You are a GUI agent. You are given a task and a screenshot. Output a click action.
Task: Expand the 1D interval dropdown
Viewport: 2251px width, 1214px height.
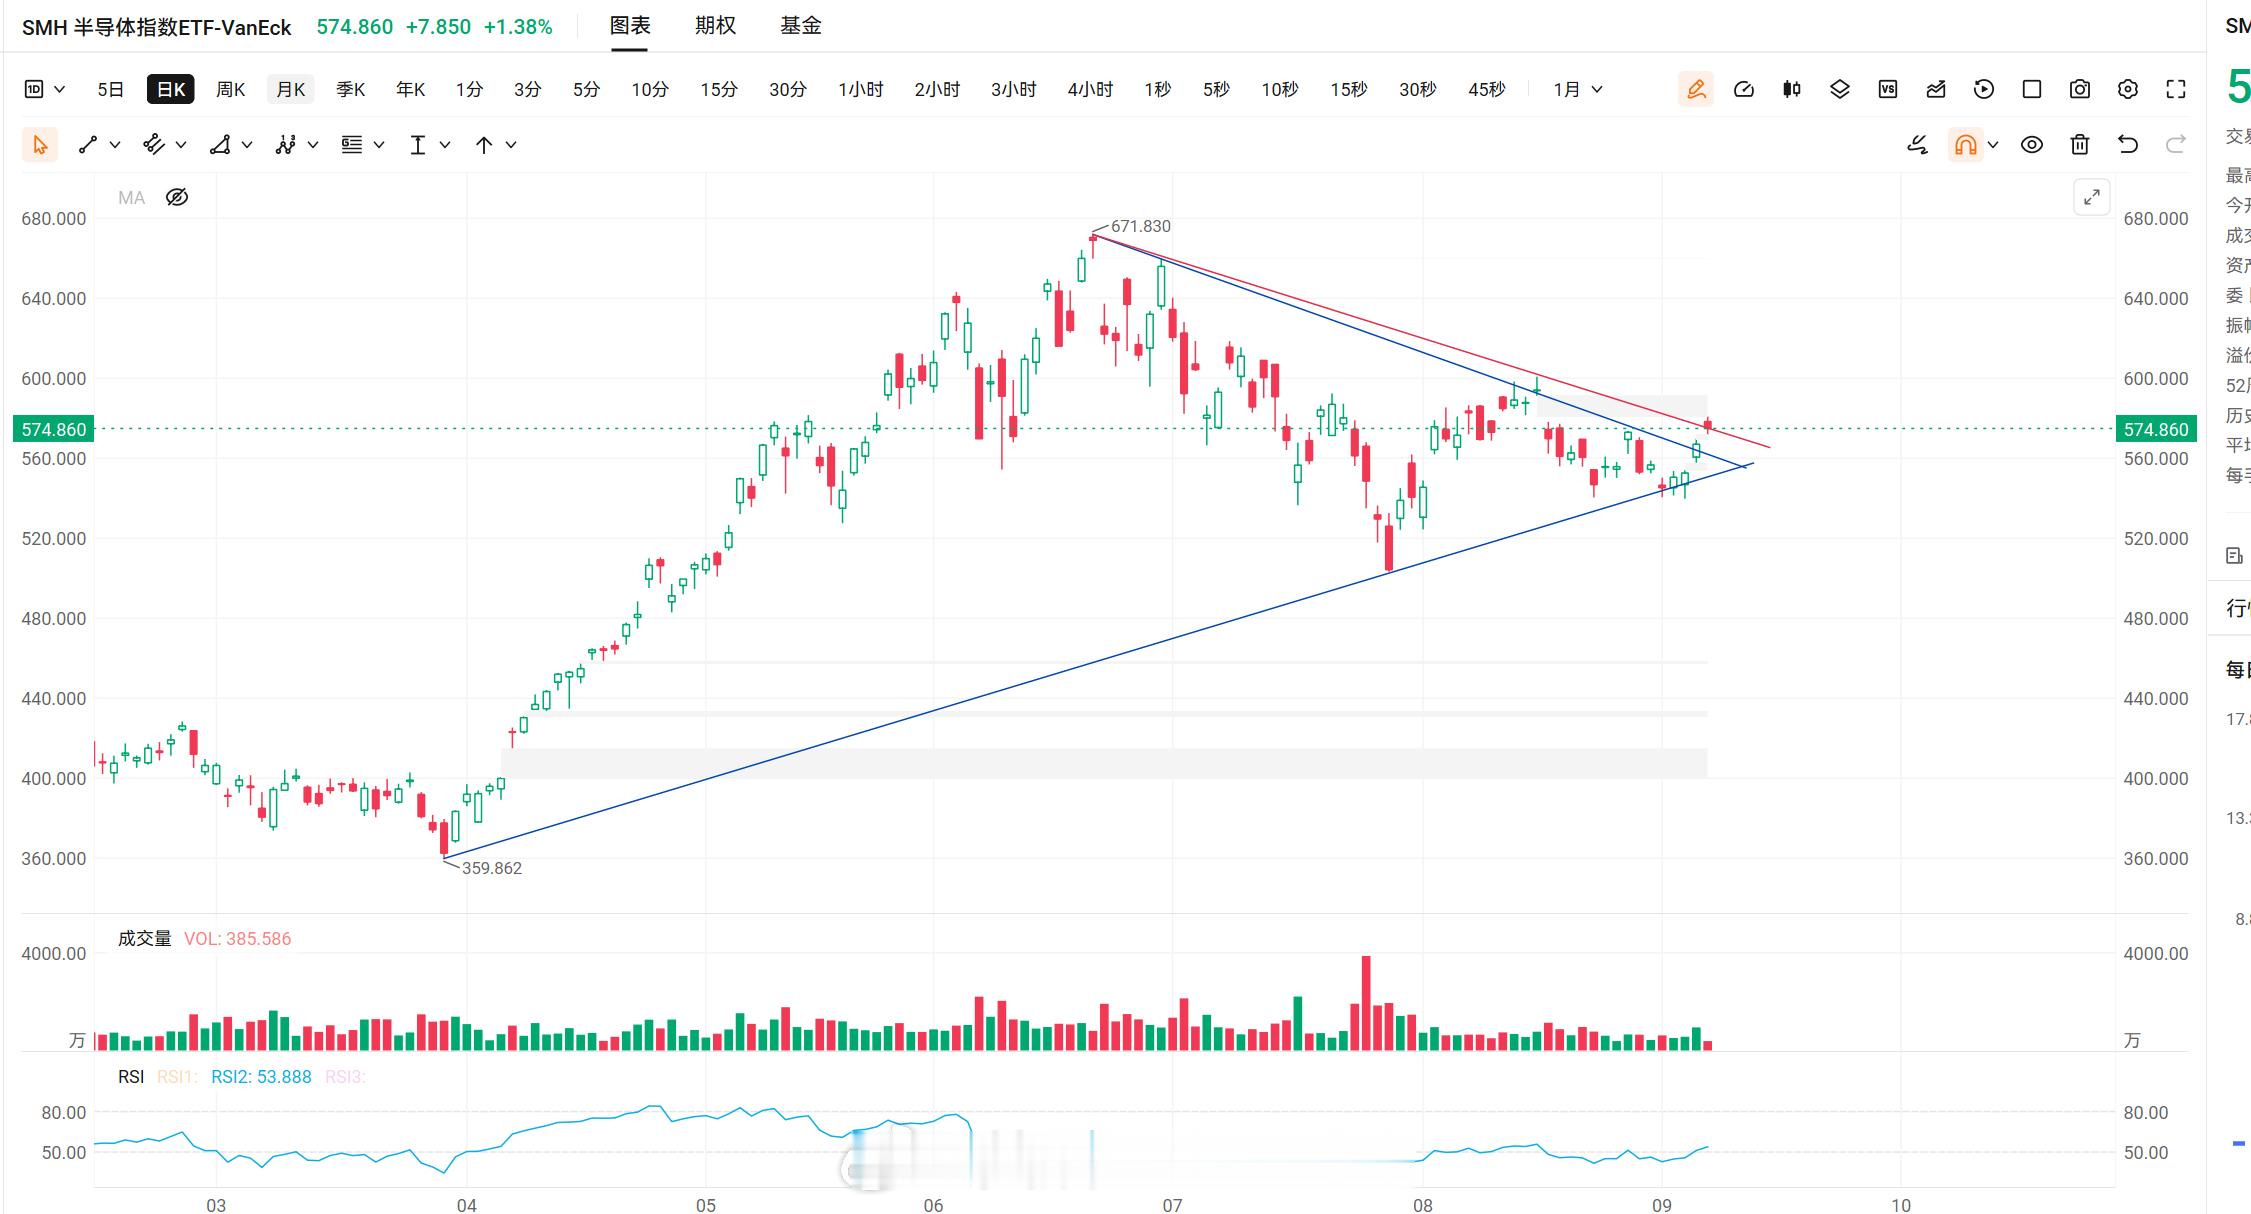tap(45, 89)
